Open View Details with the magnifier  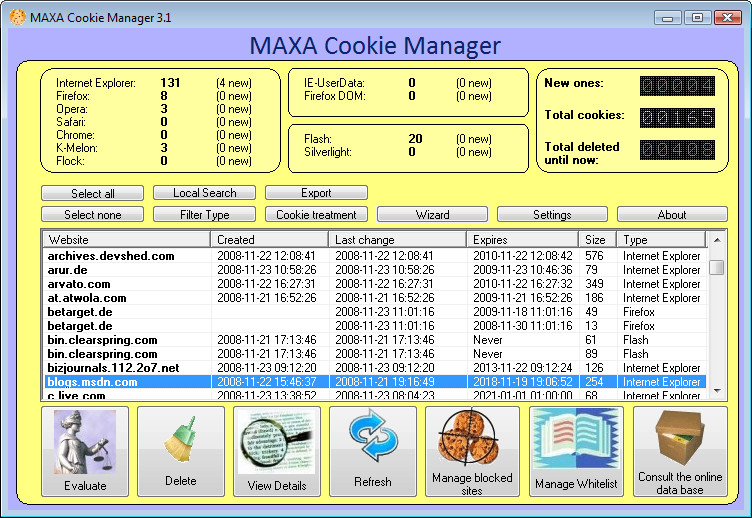tap(277, 451)
